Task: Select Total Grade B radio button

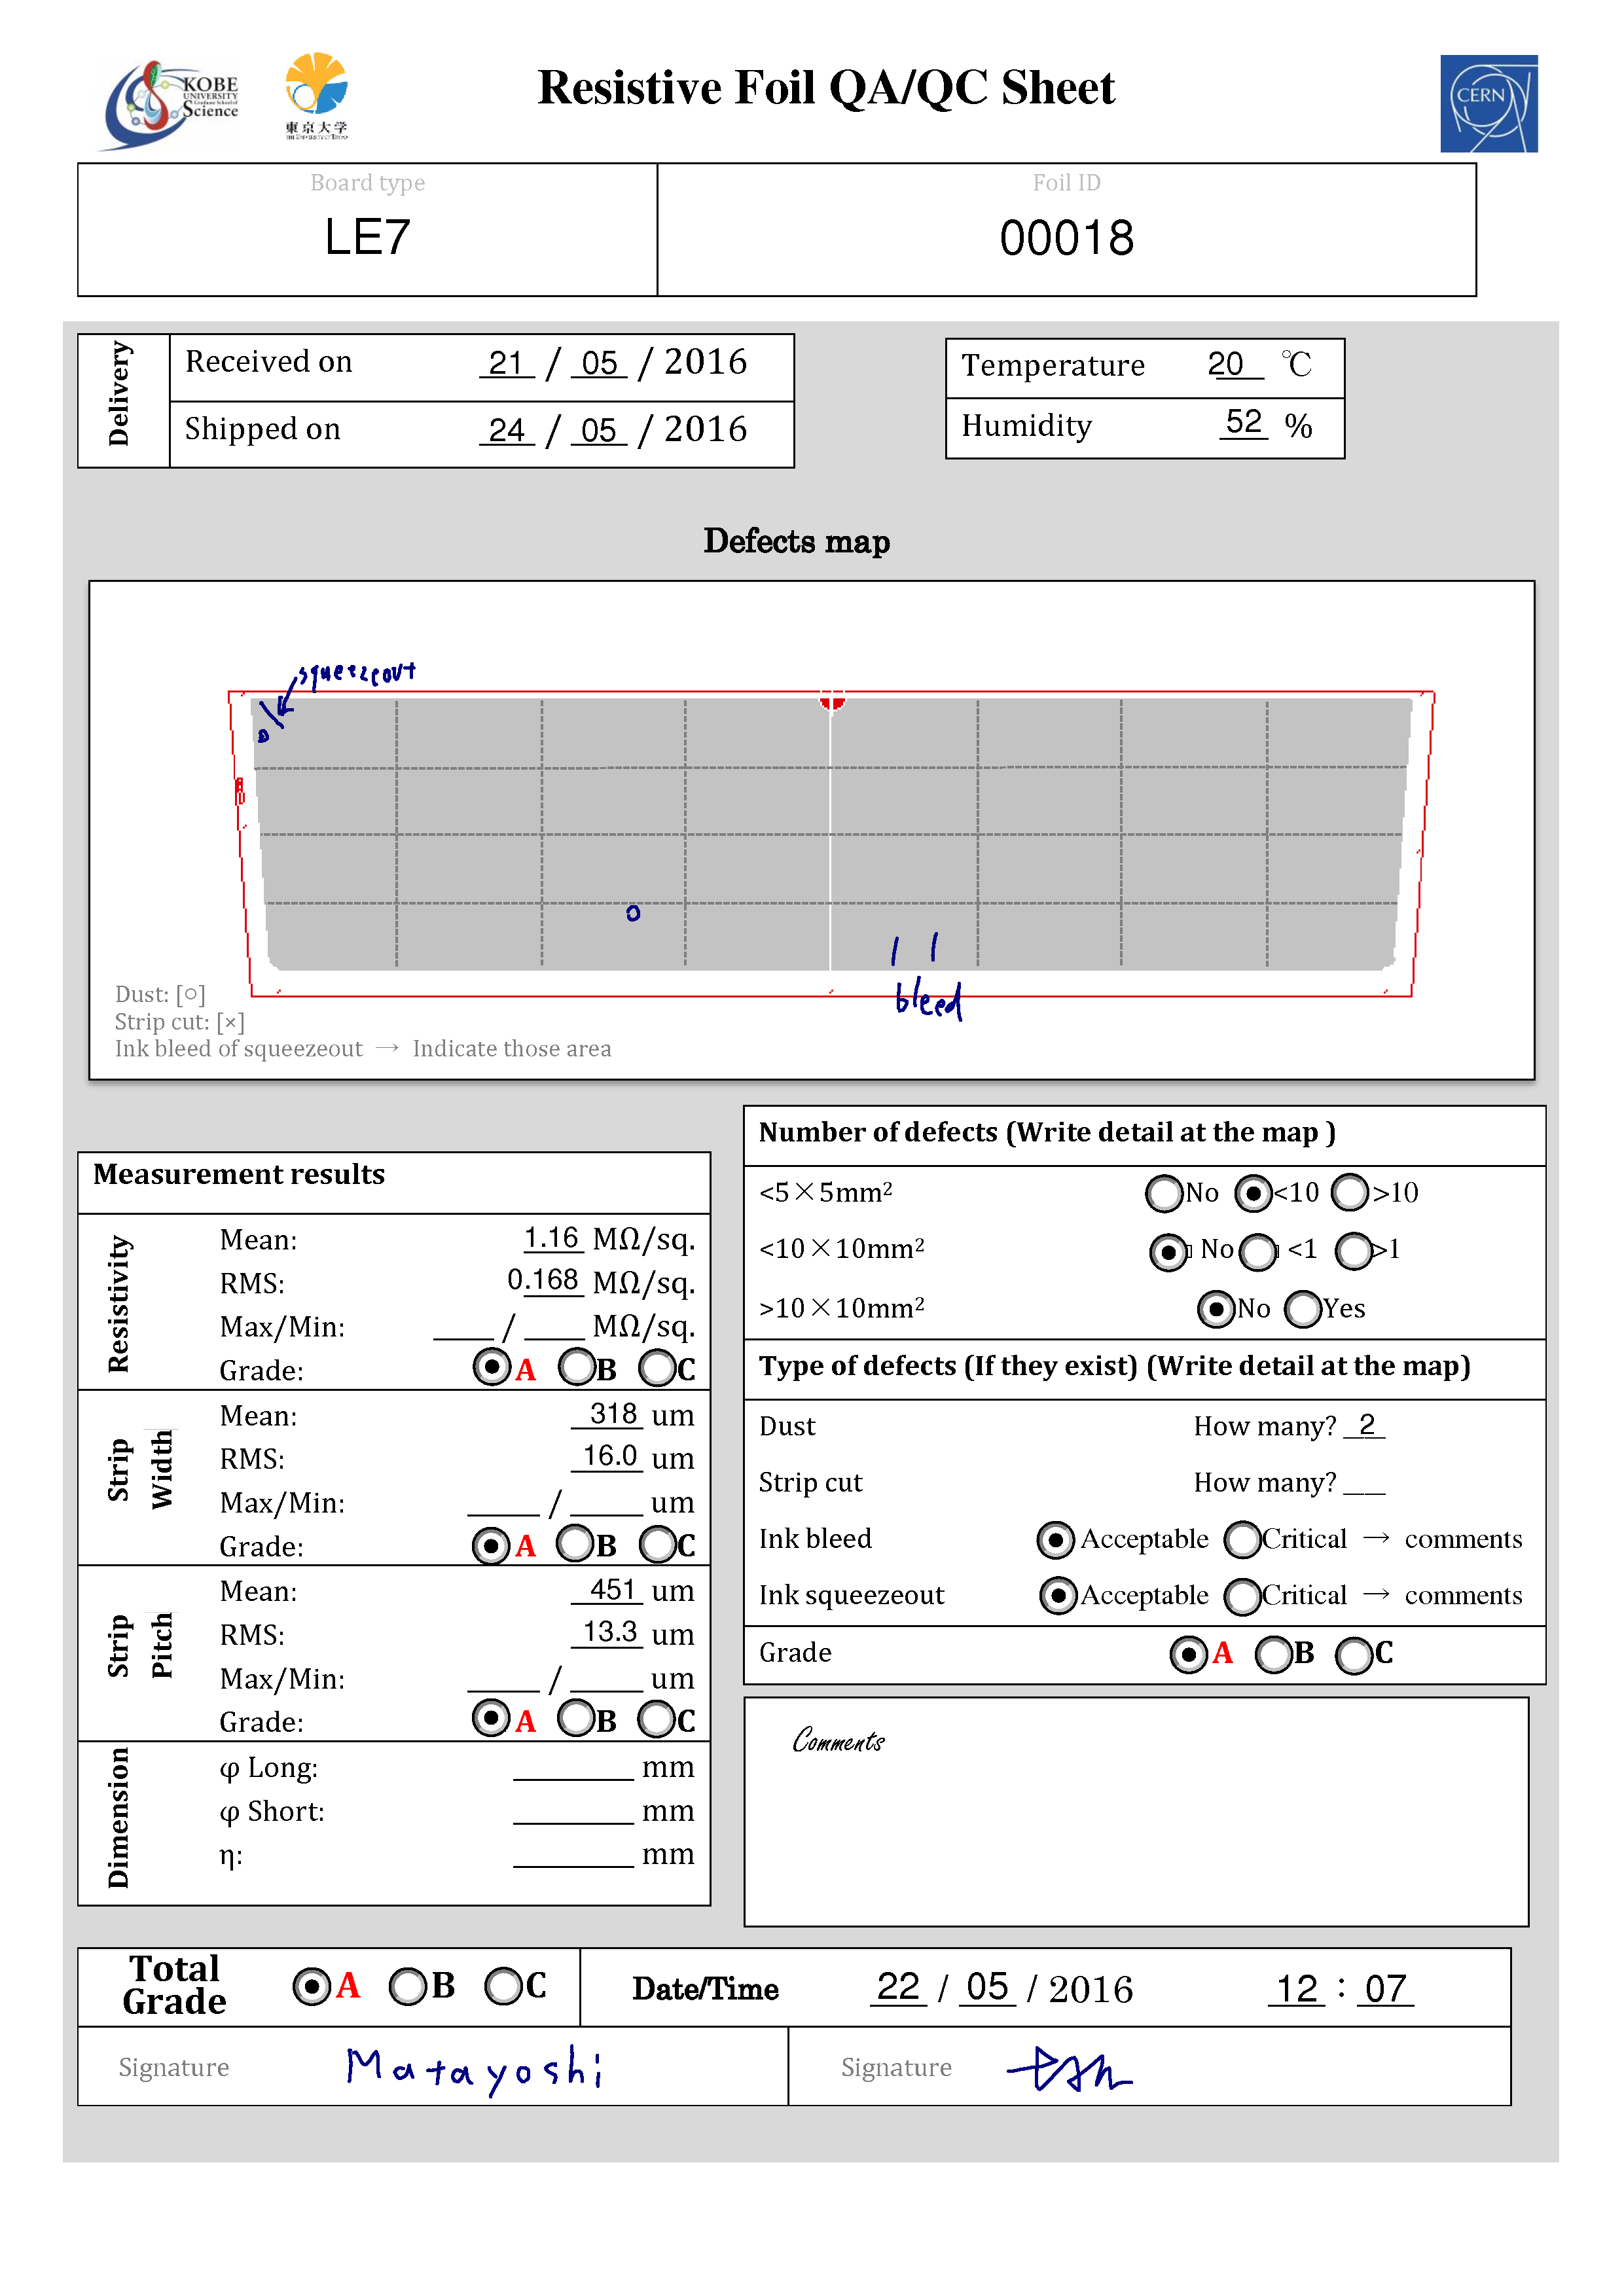Action: (407, 1987)
